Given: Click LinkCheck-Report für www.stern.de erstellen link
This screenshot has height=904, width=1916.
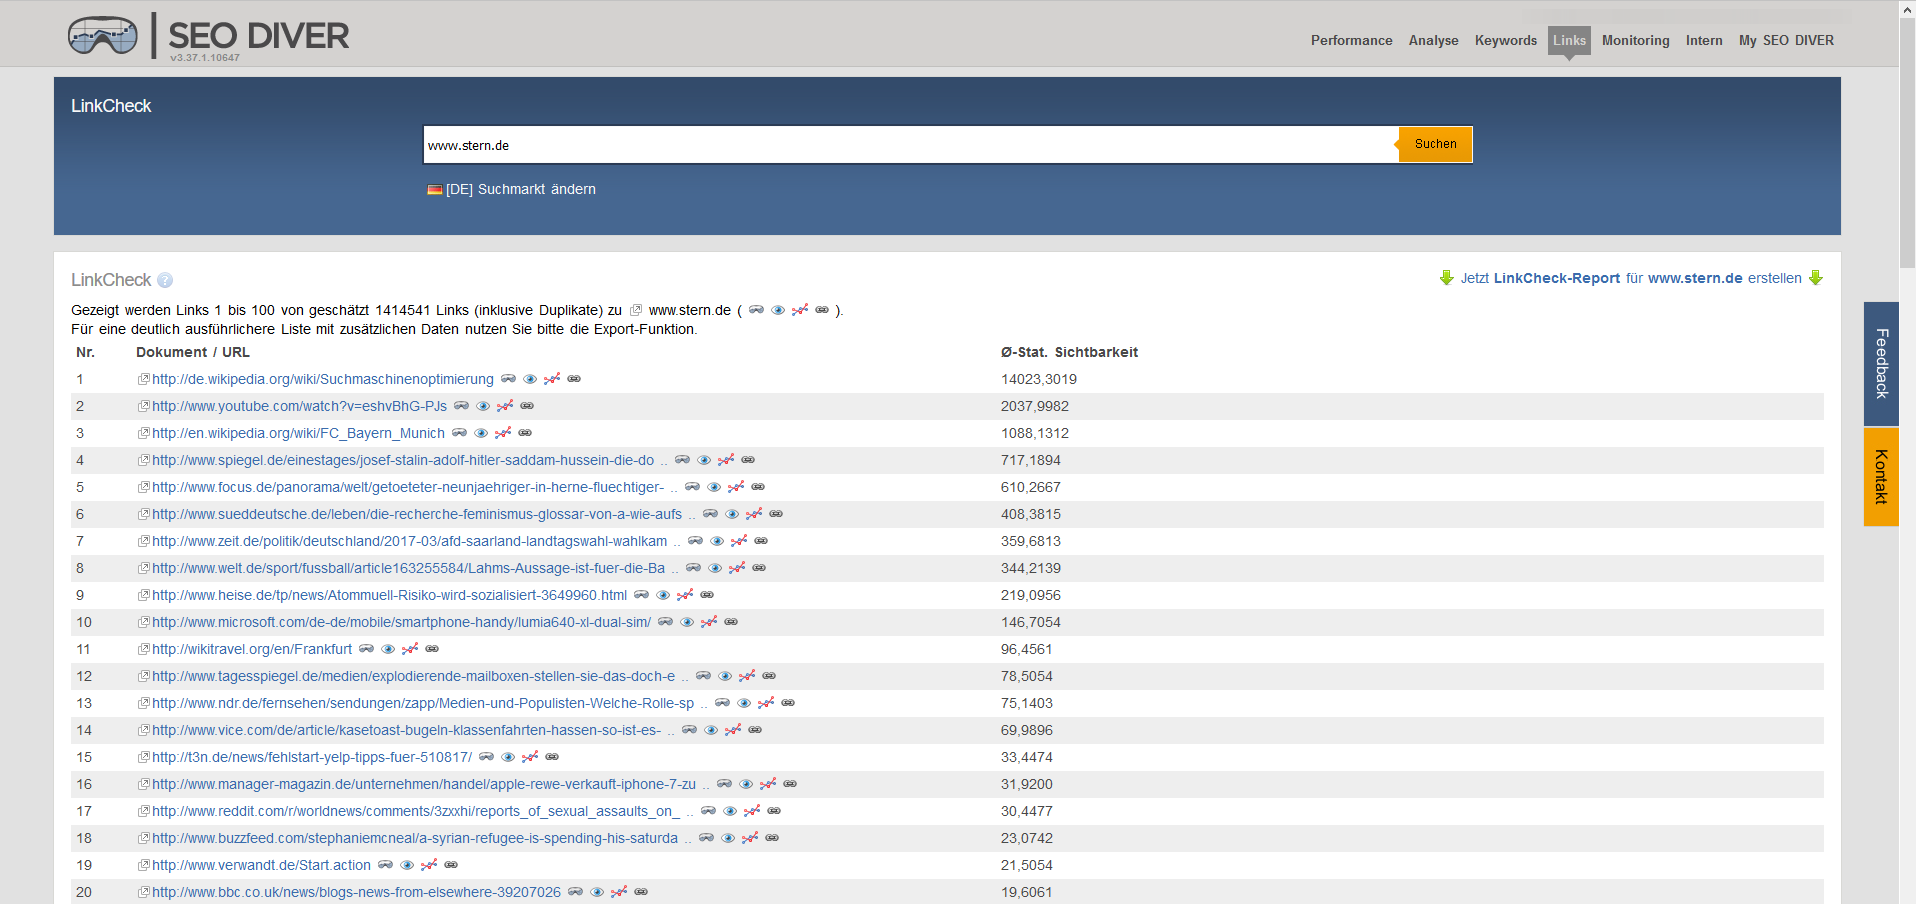Looking at the screenshot, I should point(1631,278).
